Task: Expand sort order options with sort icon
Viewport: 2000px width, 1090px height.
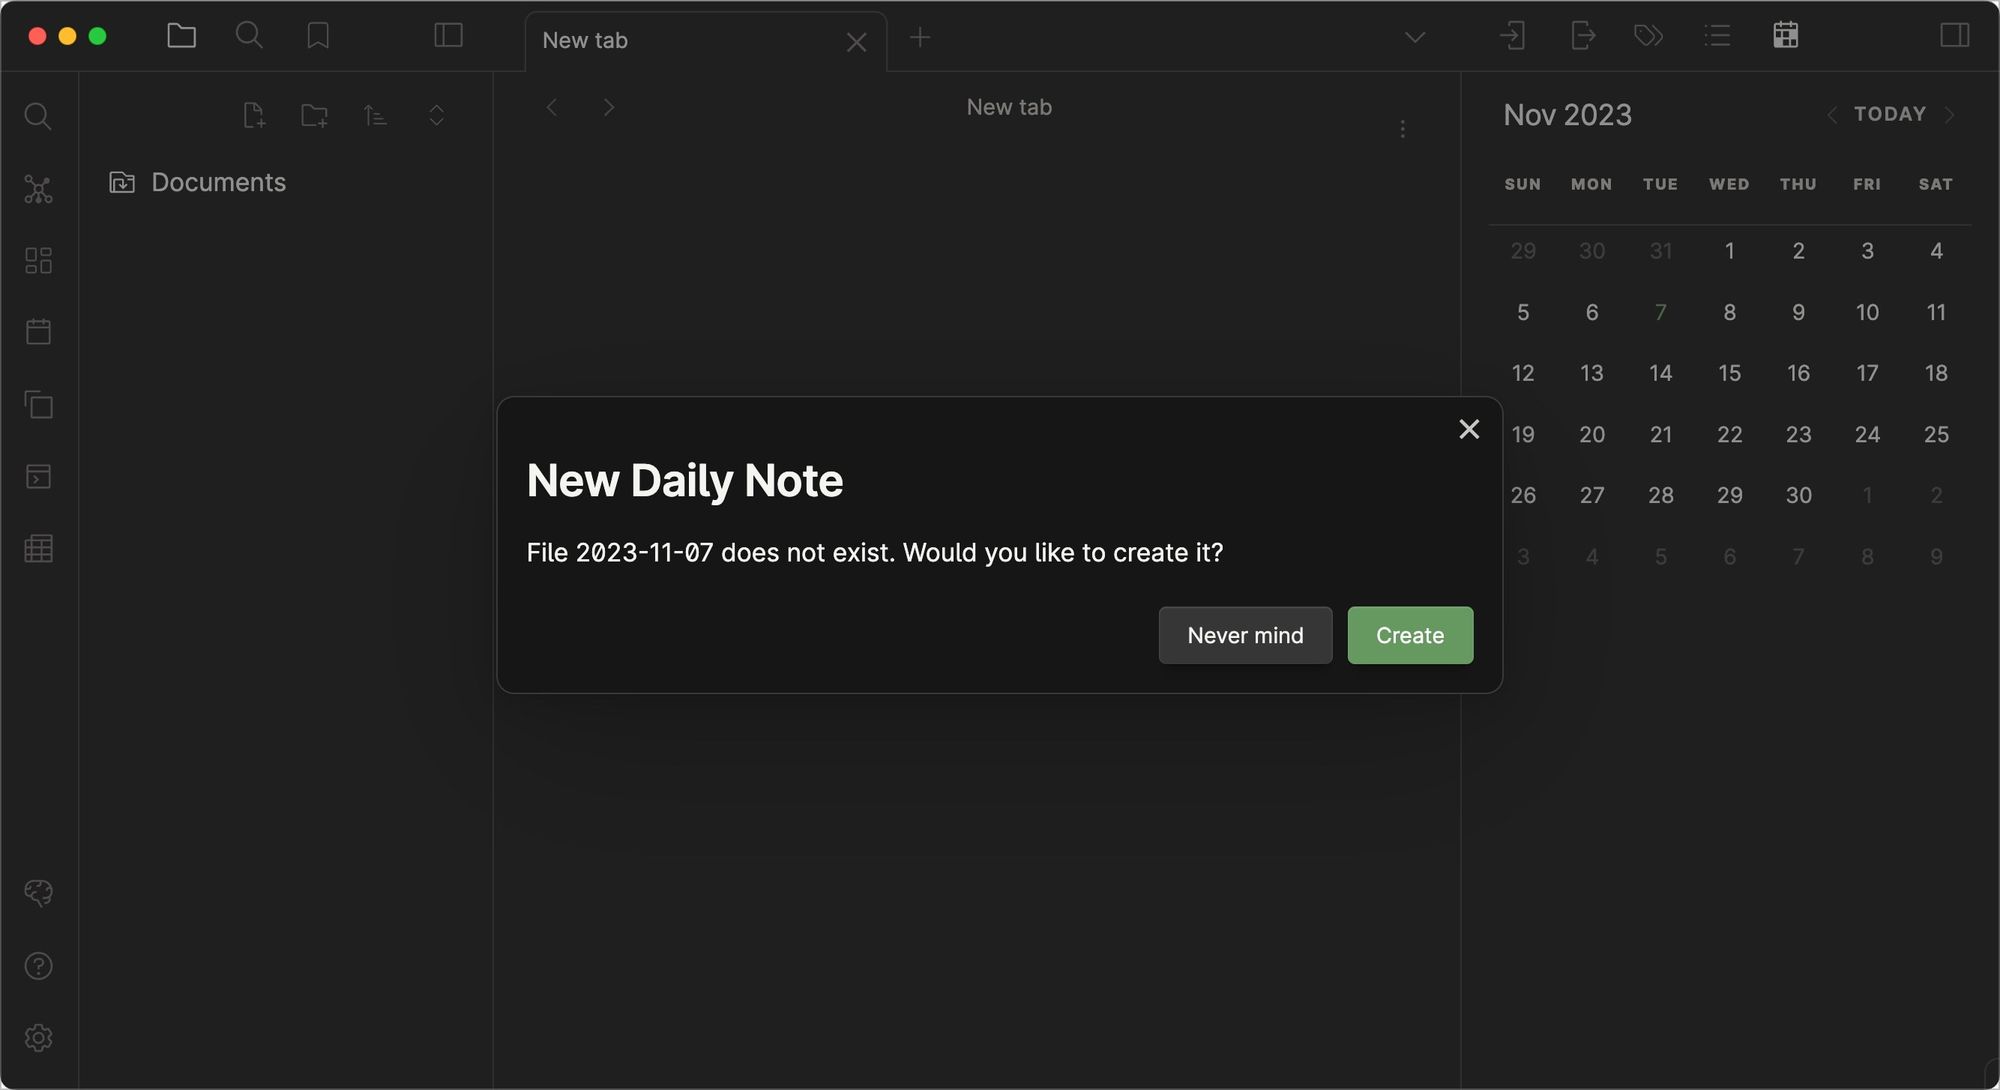Action: (375, 115)
